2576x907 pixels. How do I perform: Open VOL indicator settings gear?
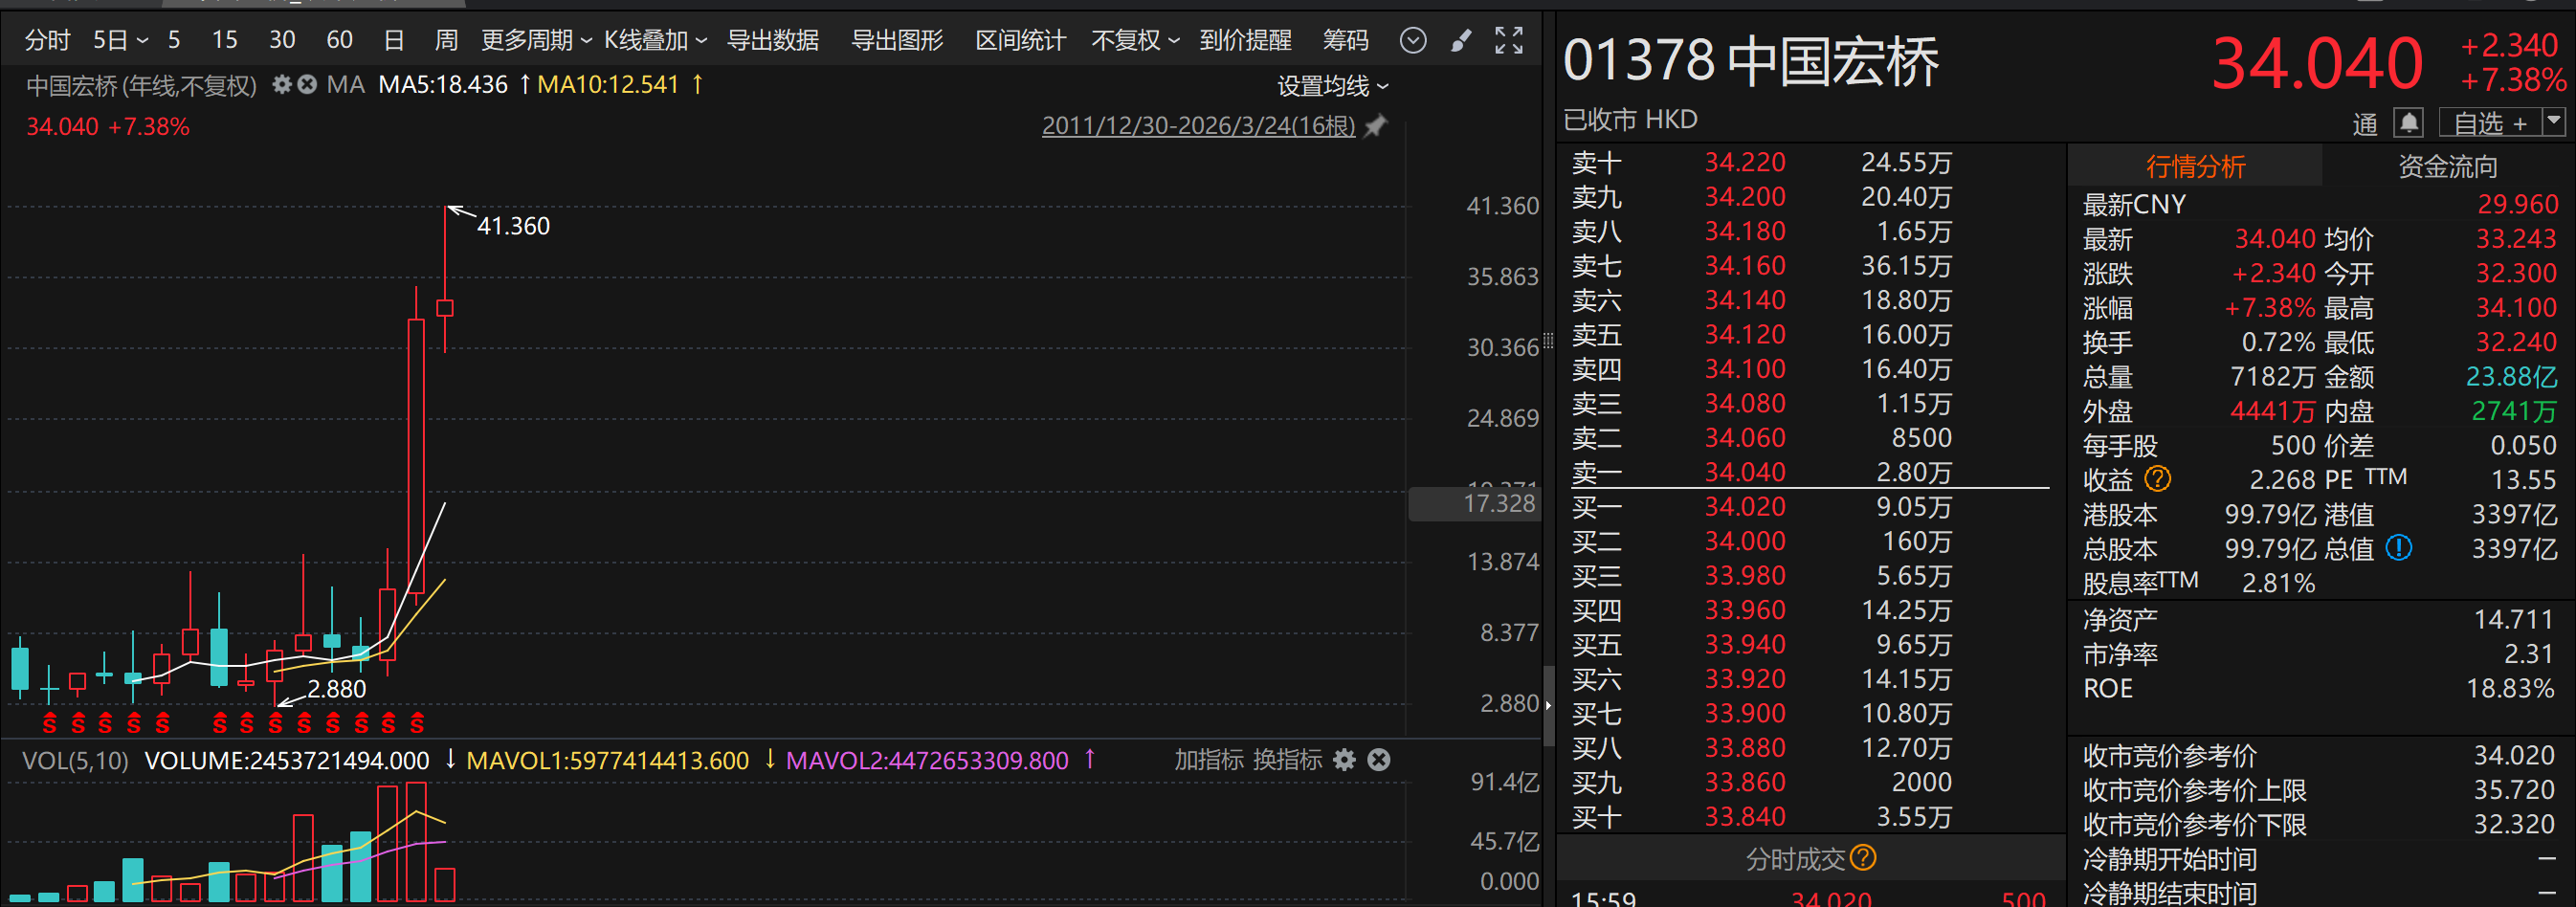(1345, 760)
